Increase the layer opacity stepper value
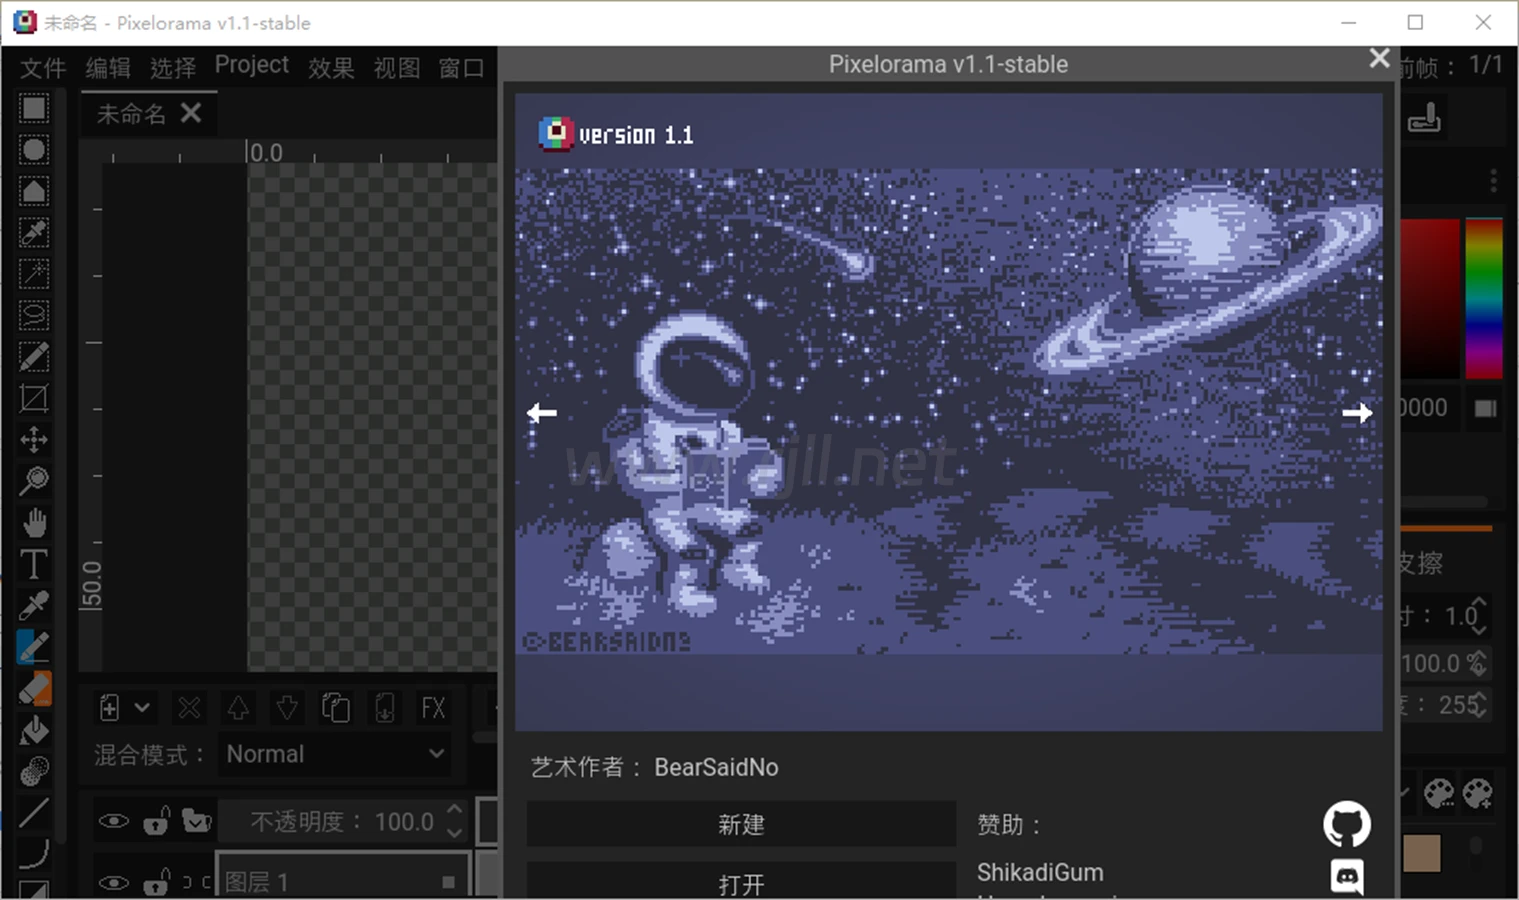1519x900 pixels. pyautogui.click(x=455, y=811)
